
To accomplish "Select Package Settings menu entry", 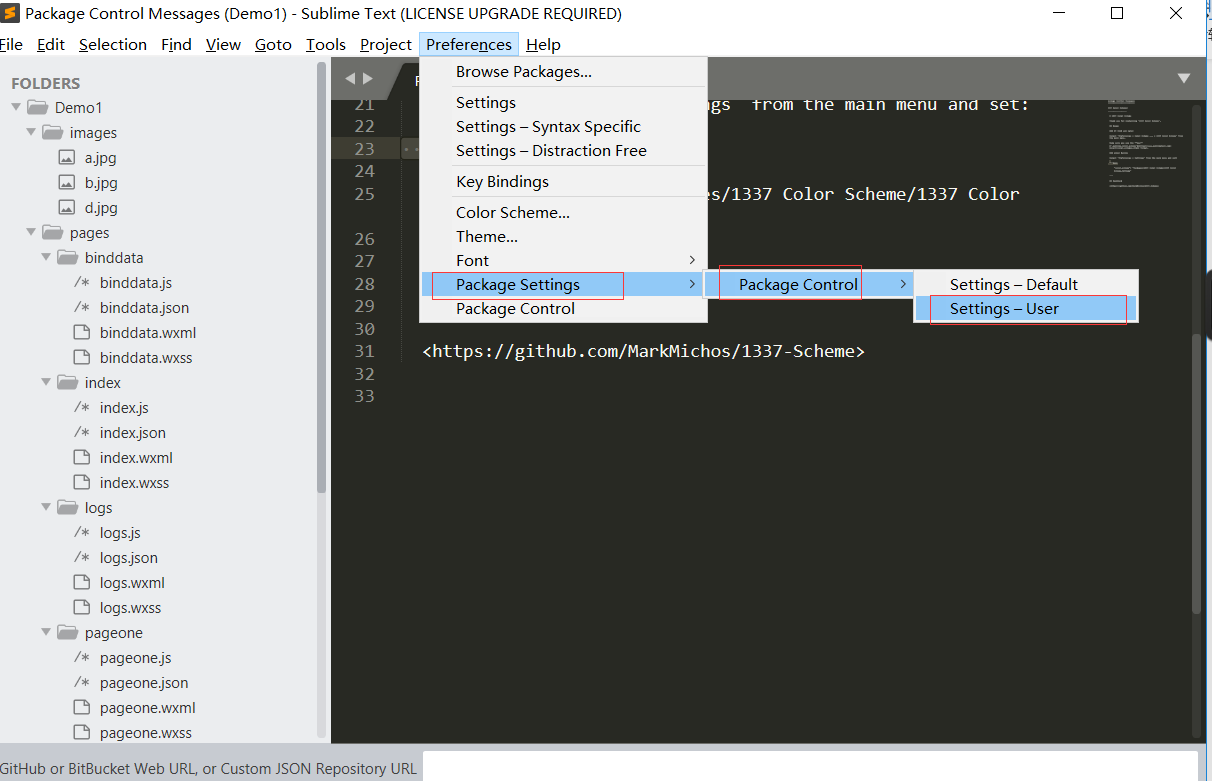I will [x=563, y=284].
